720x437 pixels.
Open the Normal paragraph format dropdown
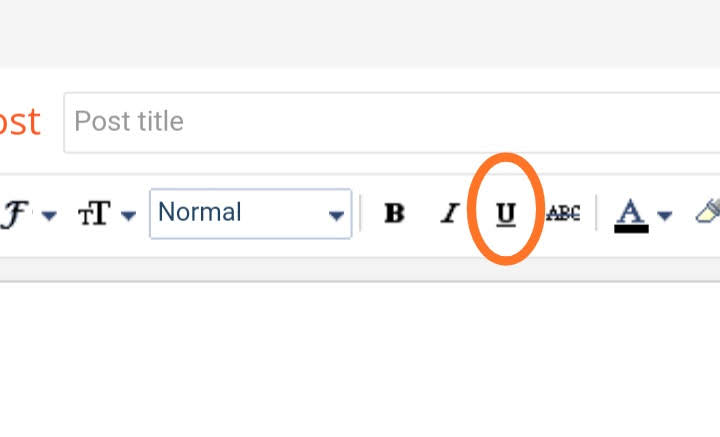(250, 213)
